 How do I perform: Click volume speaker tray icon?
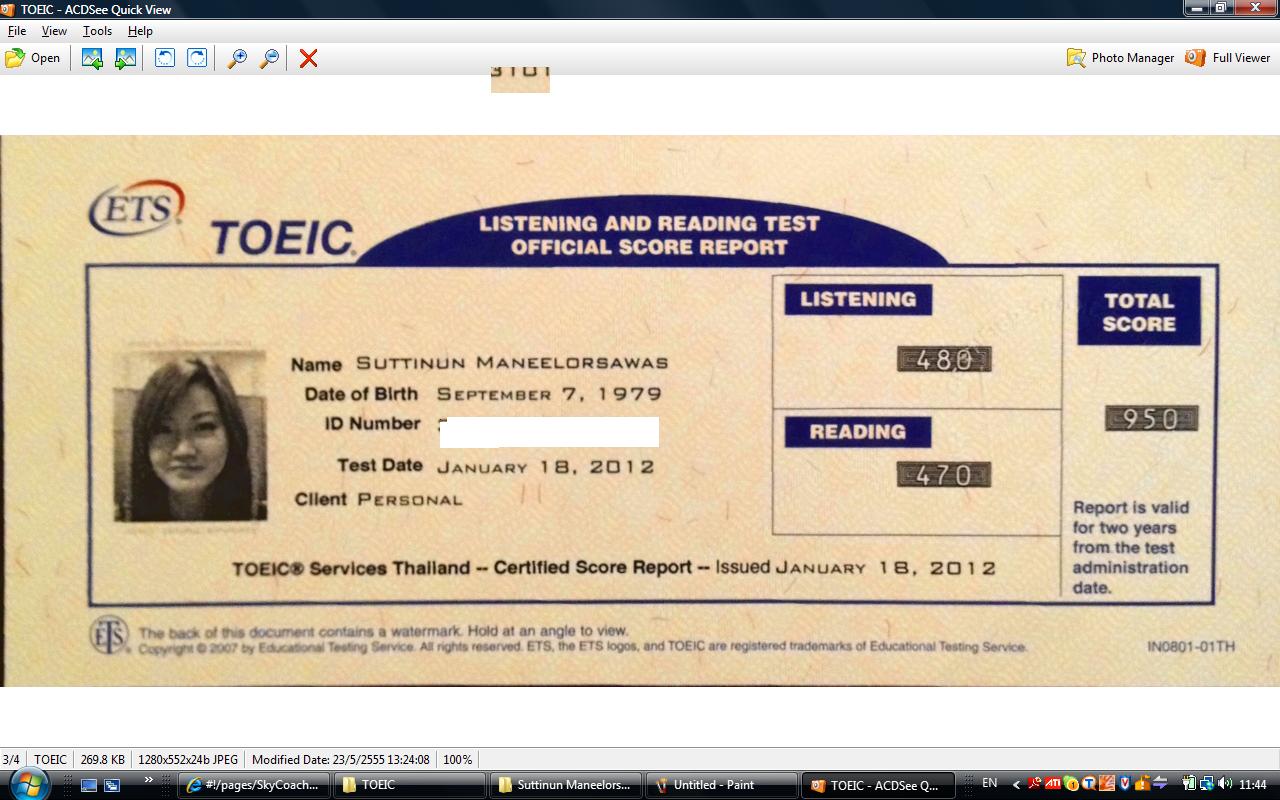(1225, 783)
